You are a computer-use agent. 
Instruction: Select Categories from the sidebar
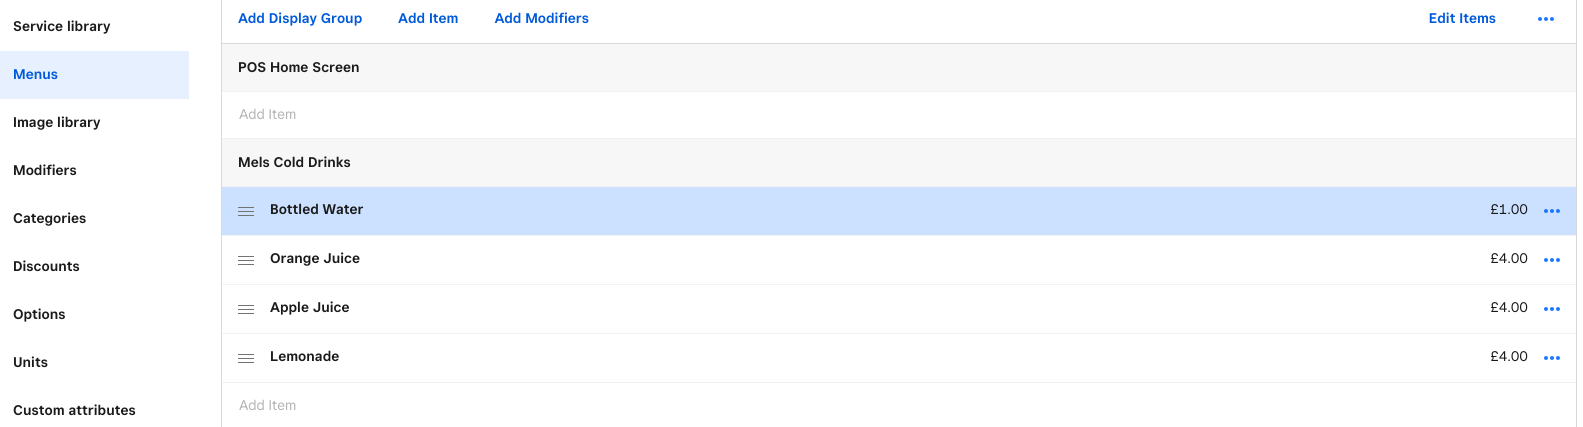click(x=50, y=218)
